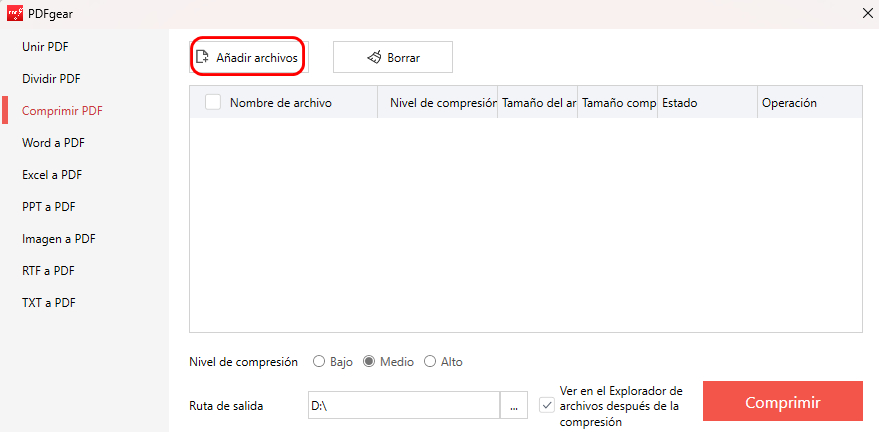Close the PDFgear window

(867, 14)
